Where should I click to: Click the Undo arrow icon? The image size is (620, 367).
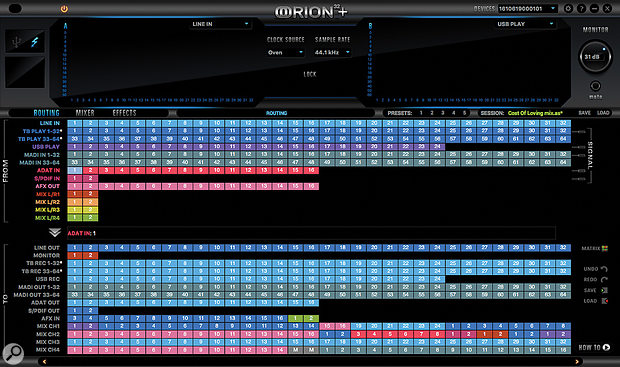pyautogui.click(x=604, y=269)
